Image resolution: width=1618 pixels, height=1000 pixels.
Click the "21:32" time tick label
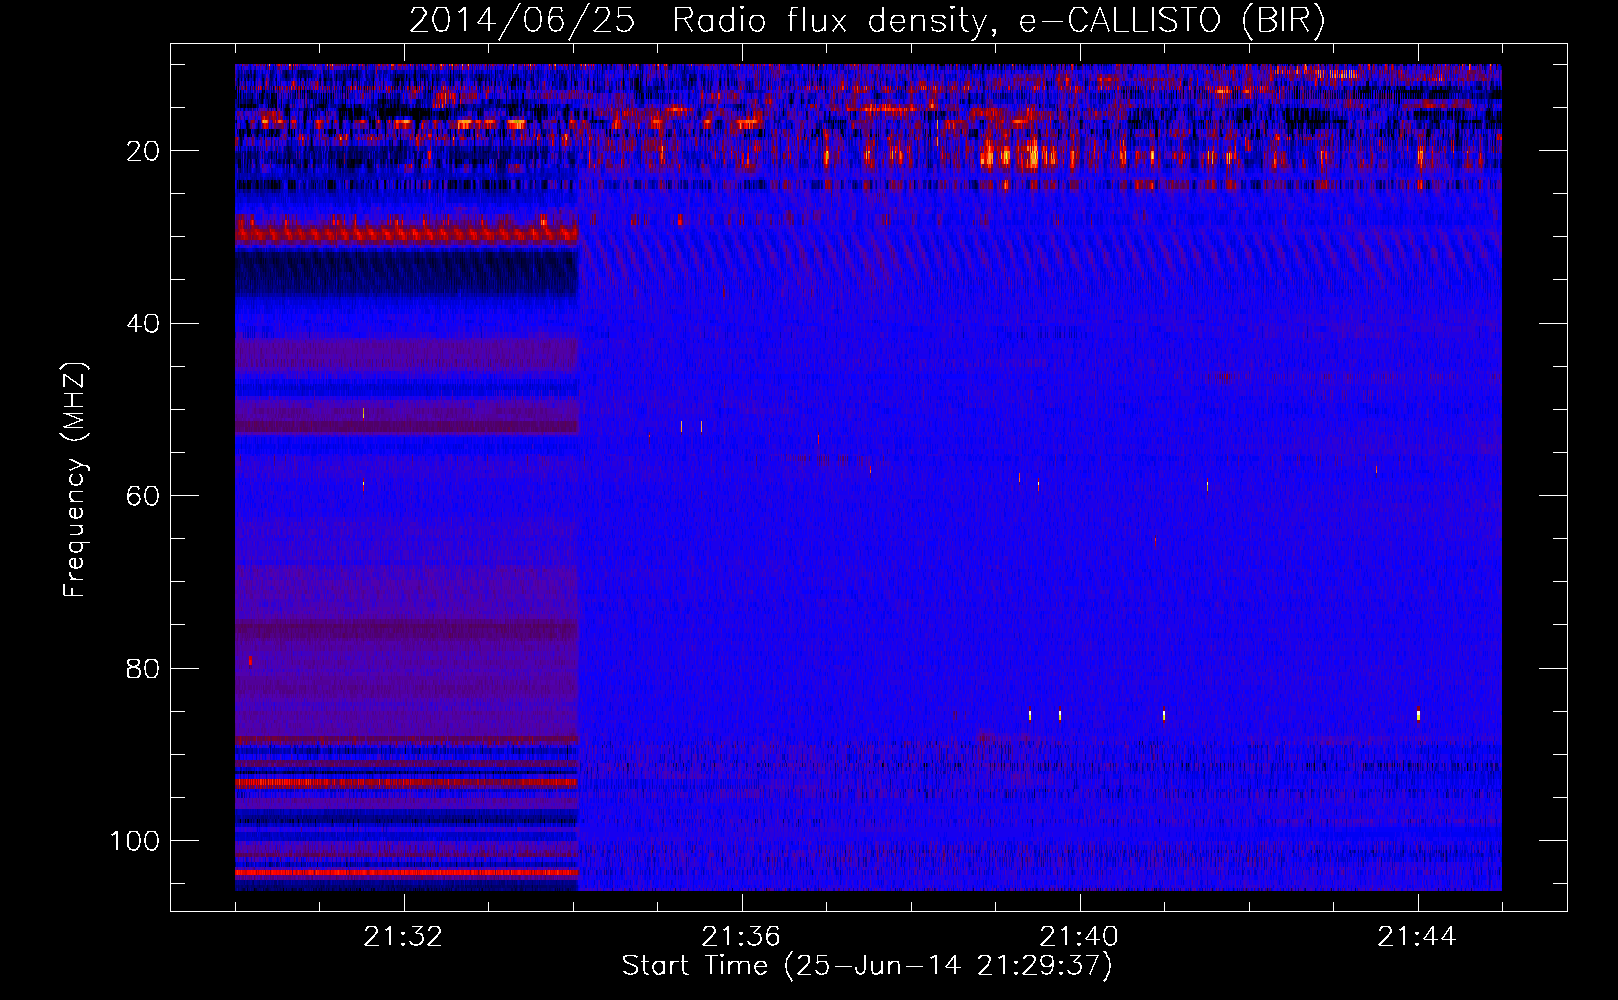[x=403, y=937]
